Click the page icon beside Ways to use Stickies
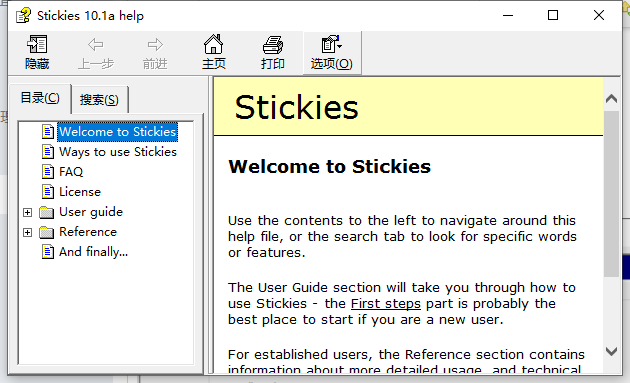Image resolution: width=630 pixels, height=383 pixels. [x=48, y=152]
